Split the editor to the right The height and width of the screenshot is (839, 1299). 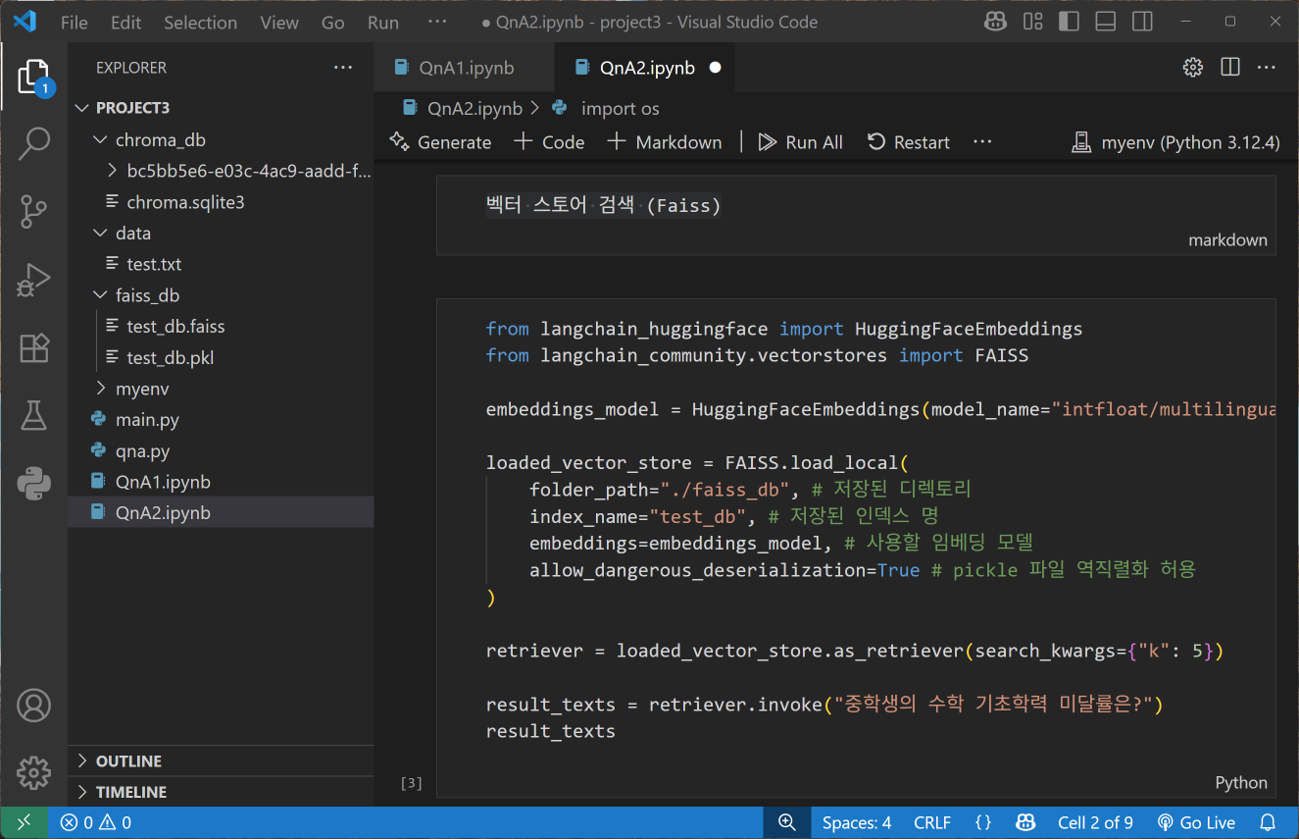click(1230, 67)
